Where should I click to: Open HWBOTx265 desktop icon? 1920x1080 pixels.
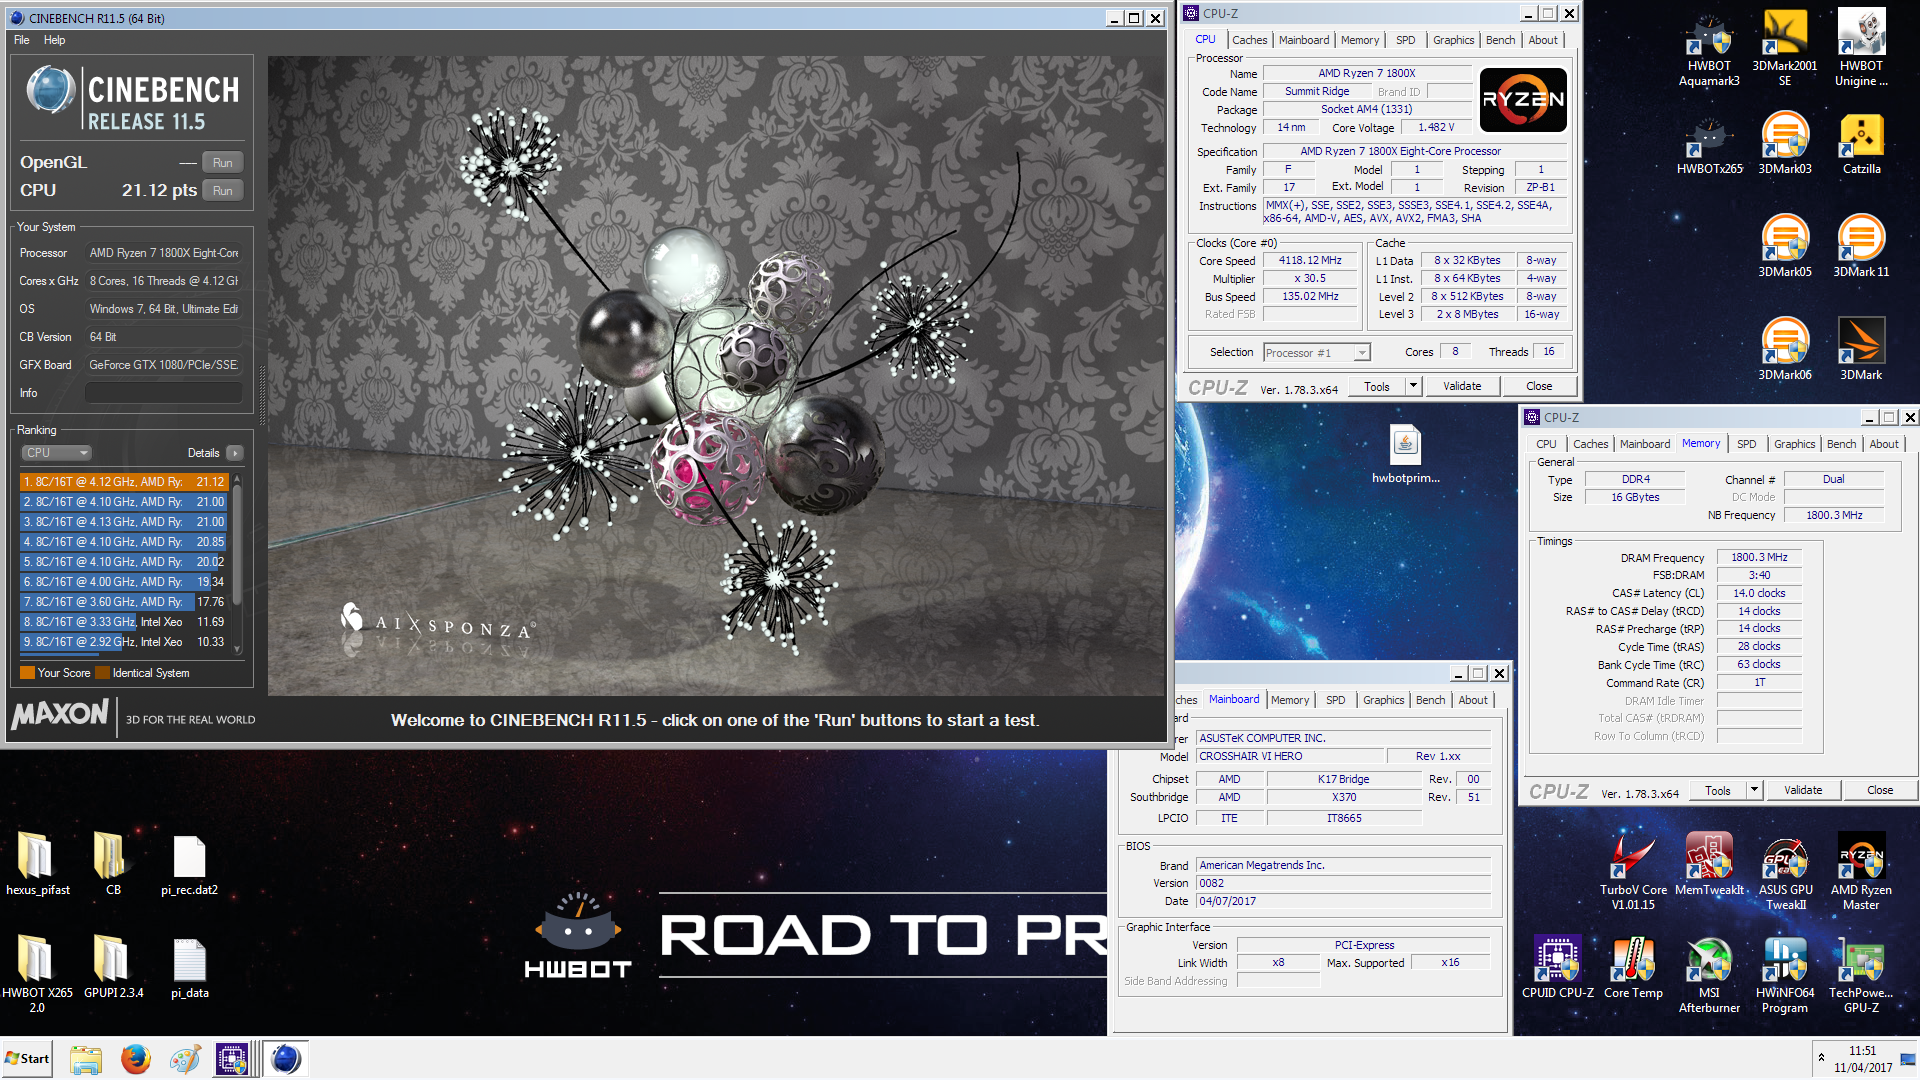tap(1709, 145)
